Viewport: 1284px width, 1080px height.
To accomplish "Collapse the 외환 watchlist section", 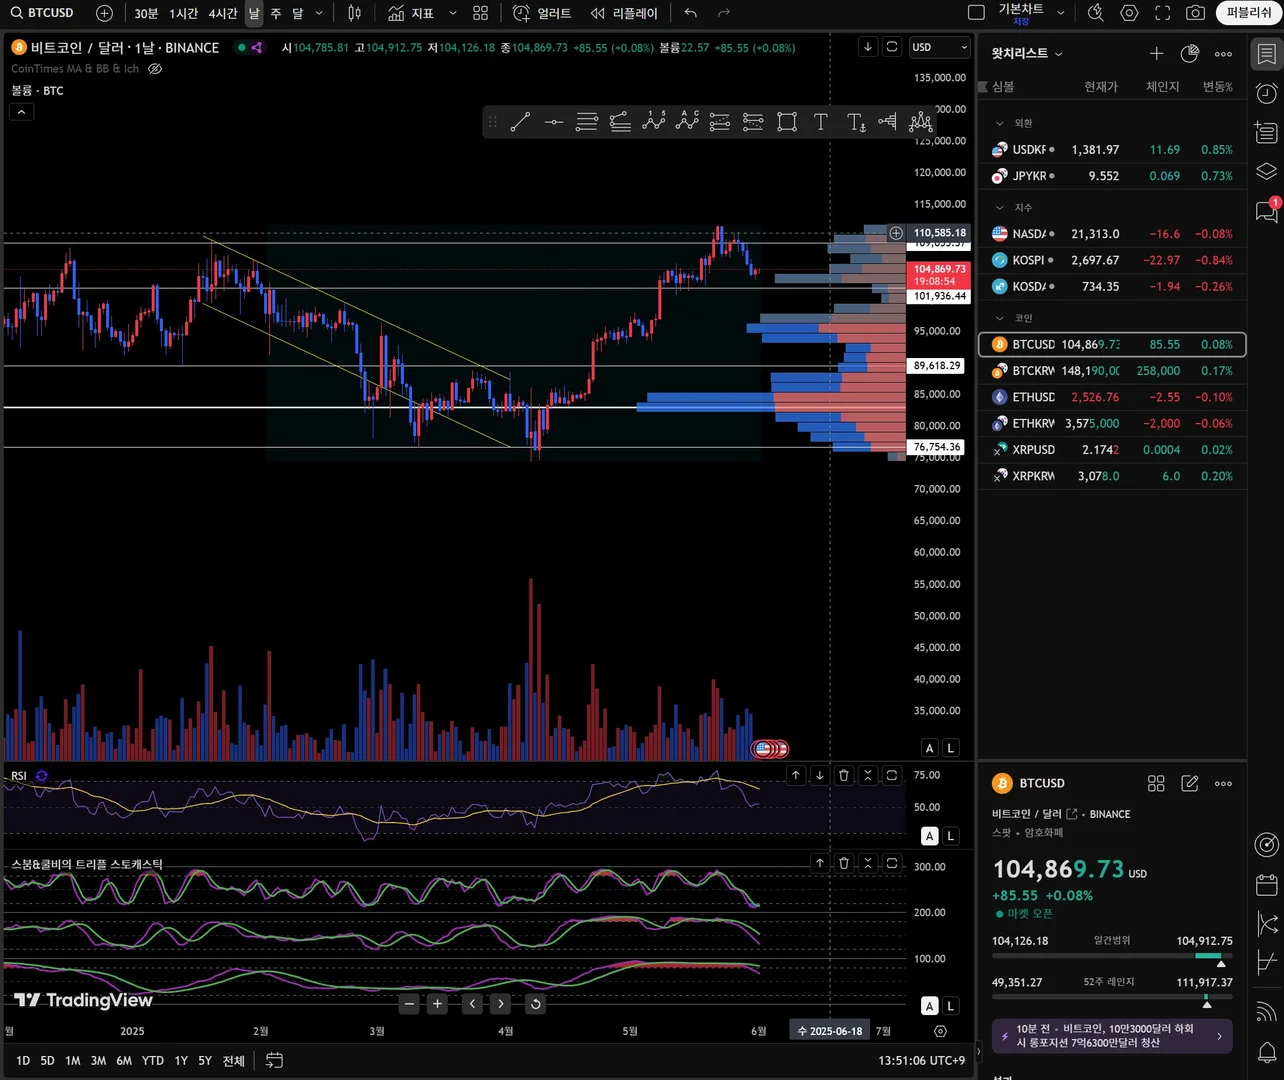I will 999,123.
